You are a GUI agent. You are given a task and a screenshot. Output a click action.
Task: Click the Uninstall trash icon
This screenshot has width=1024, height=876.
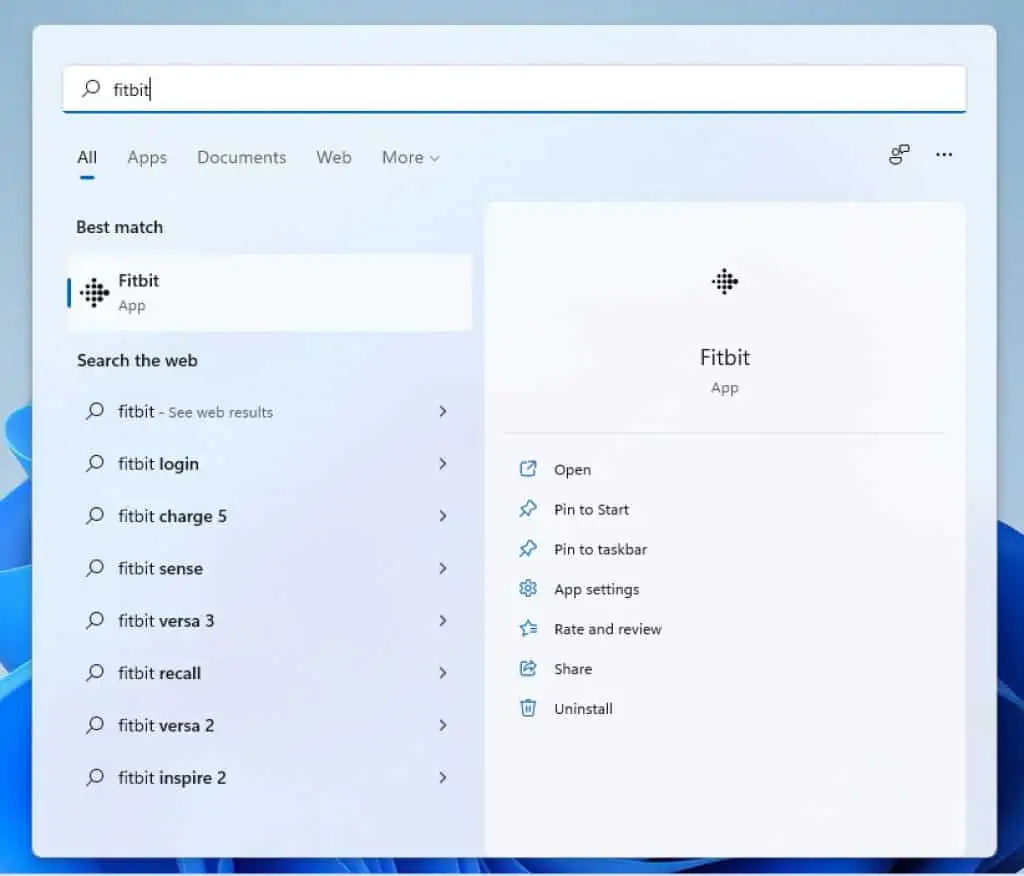click(529, 708)
